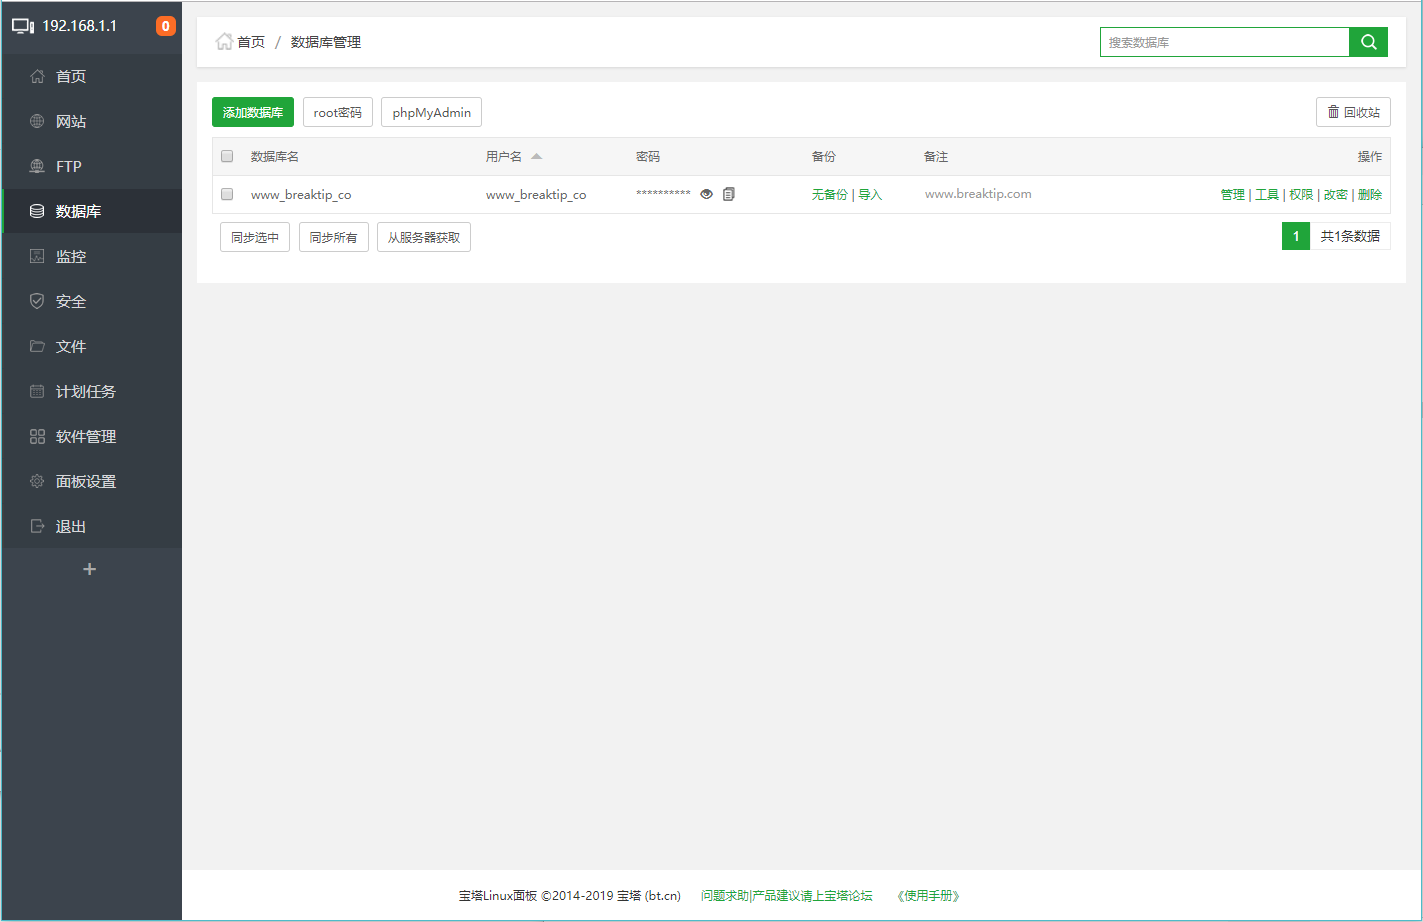
Task: Reveal the password with the eye icon
Action: (707, 194)
